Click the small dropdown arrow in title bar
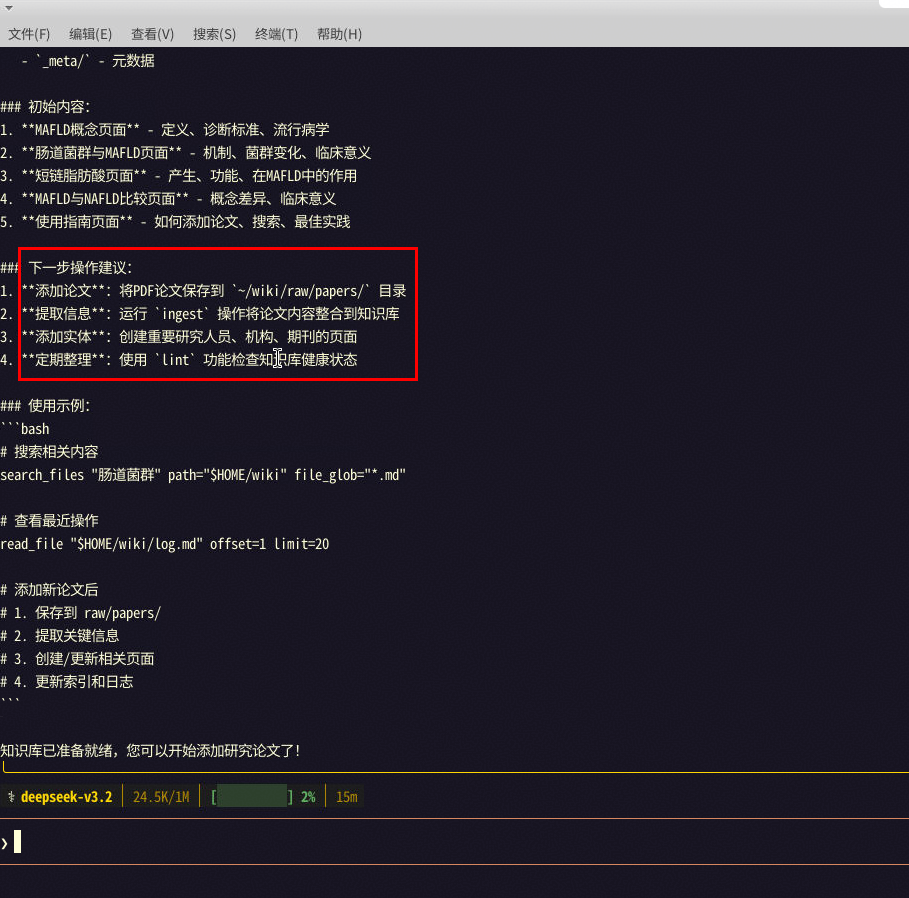This screenshot has width=909, height=898. (9, 8)
